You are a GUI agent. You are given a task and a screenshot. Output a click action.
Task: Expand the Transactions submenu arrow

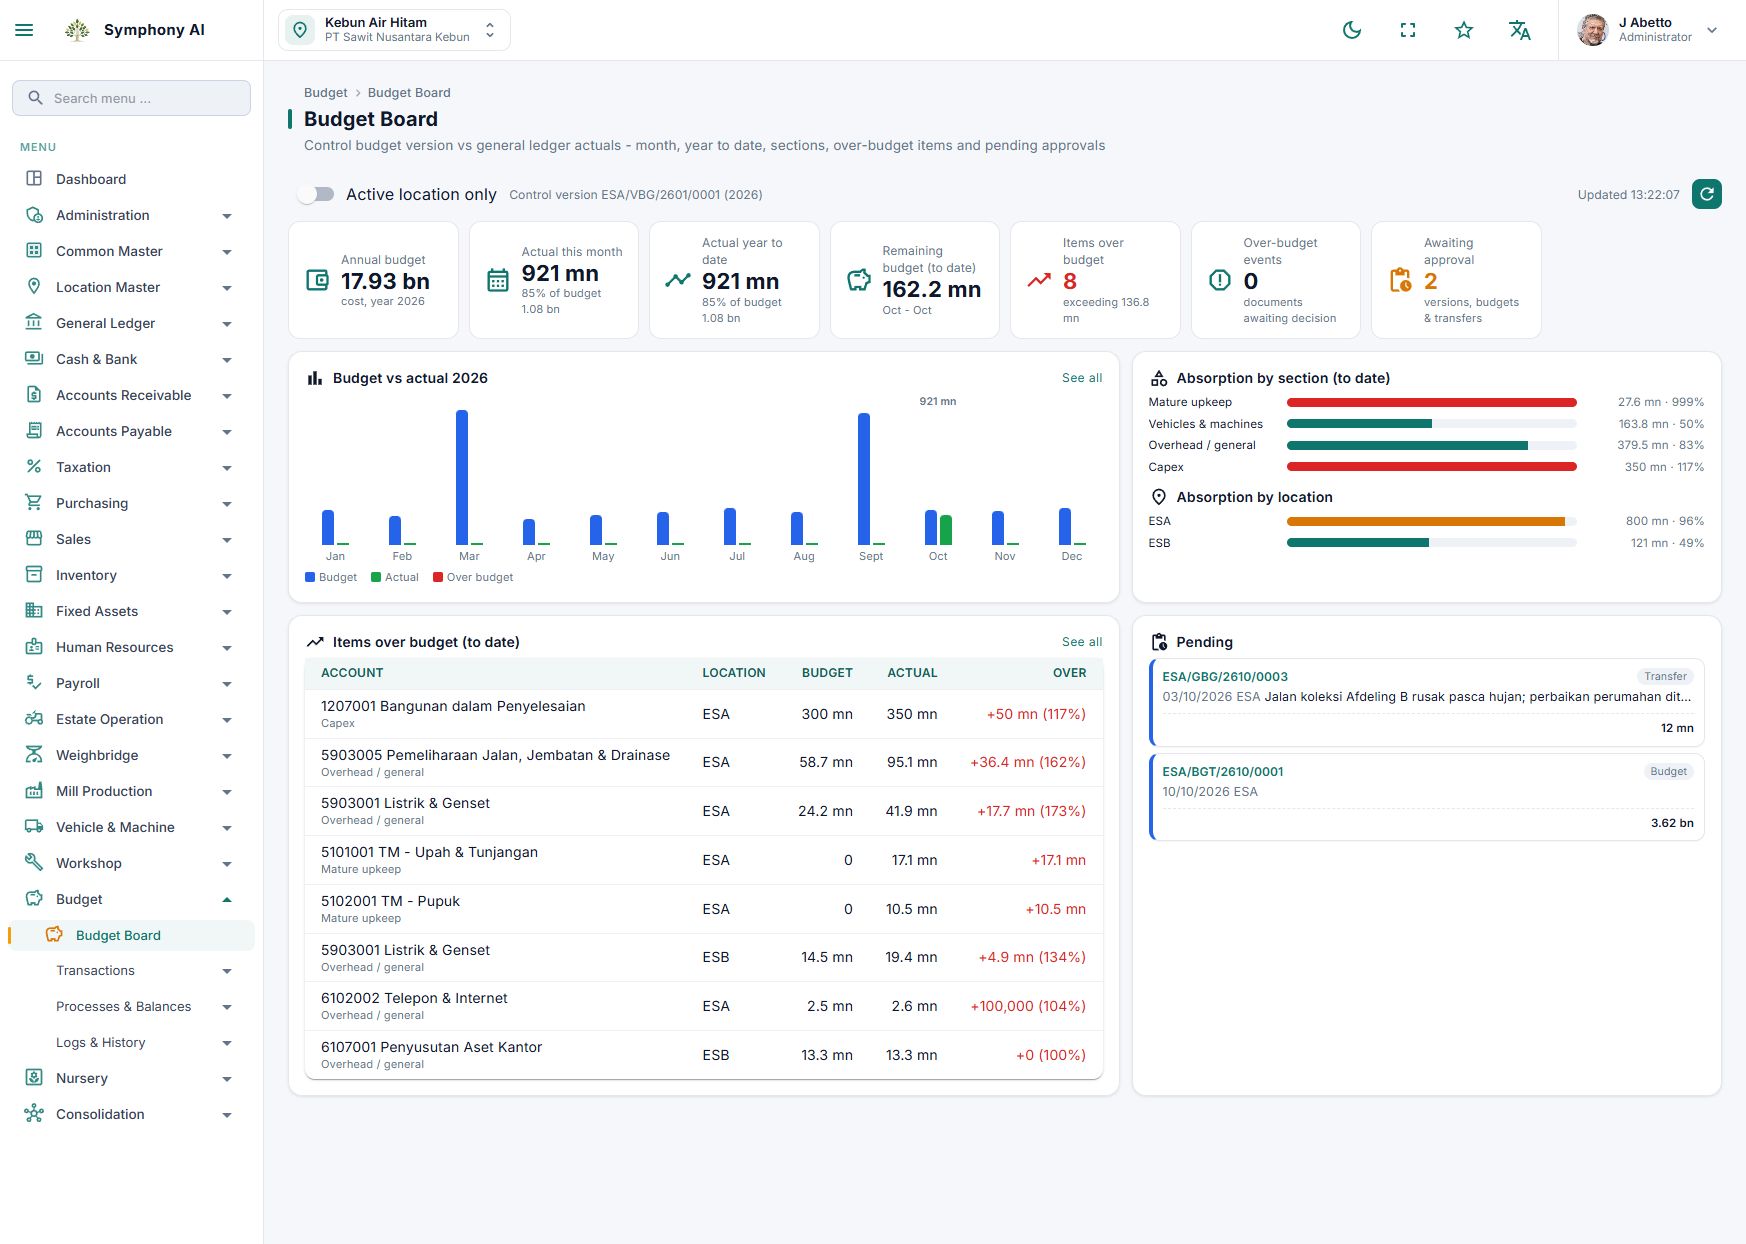pyautogui.click(x=227, y=971)
